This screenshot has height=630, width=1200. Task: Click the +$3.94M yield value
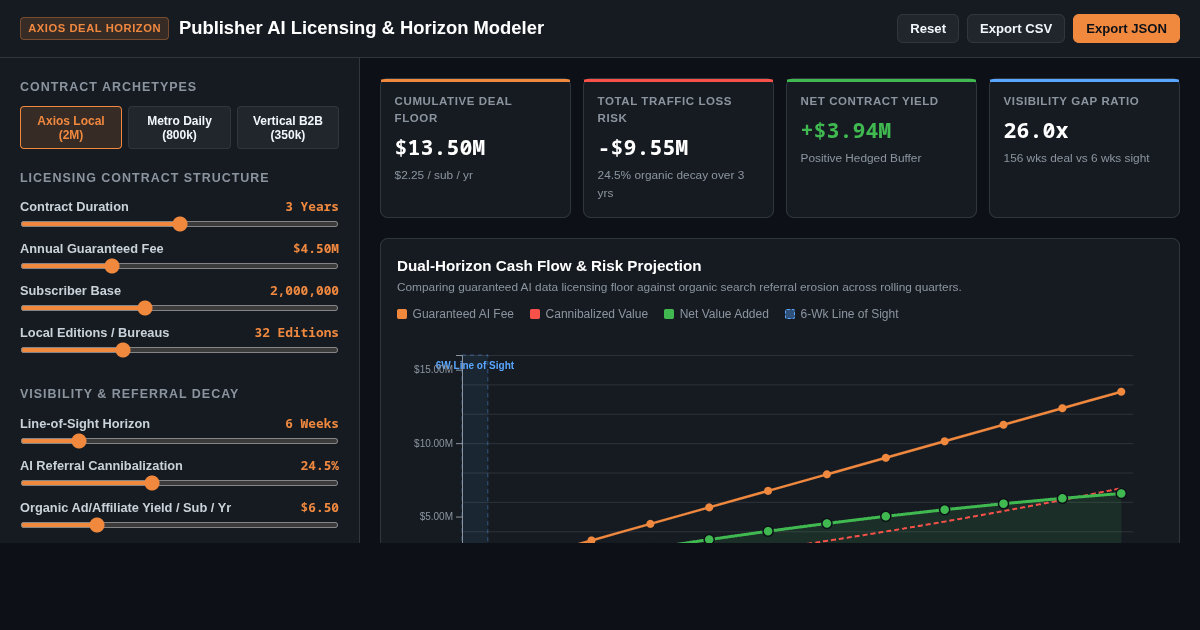pos(846,131)
